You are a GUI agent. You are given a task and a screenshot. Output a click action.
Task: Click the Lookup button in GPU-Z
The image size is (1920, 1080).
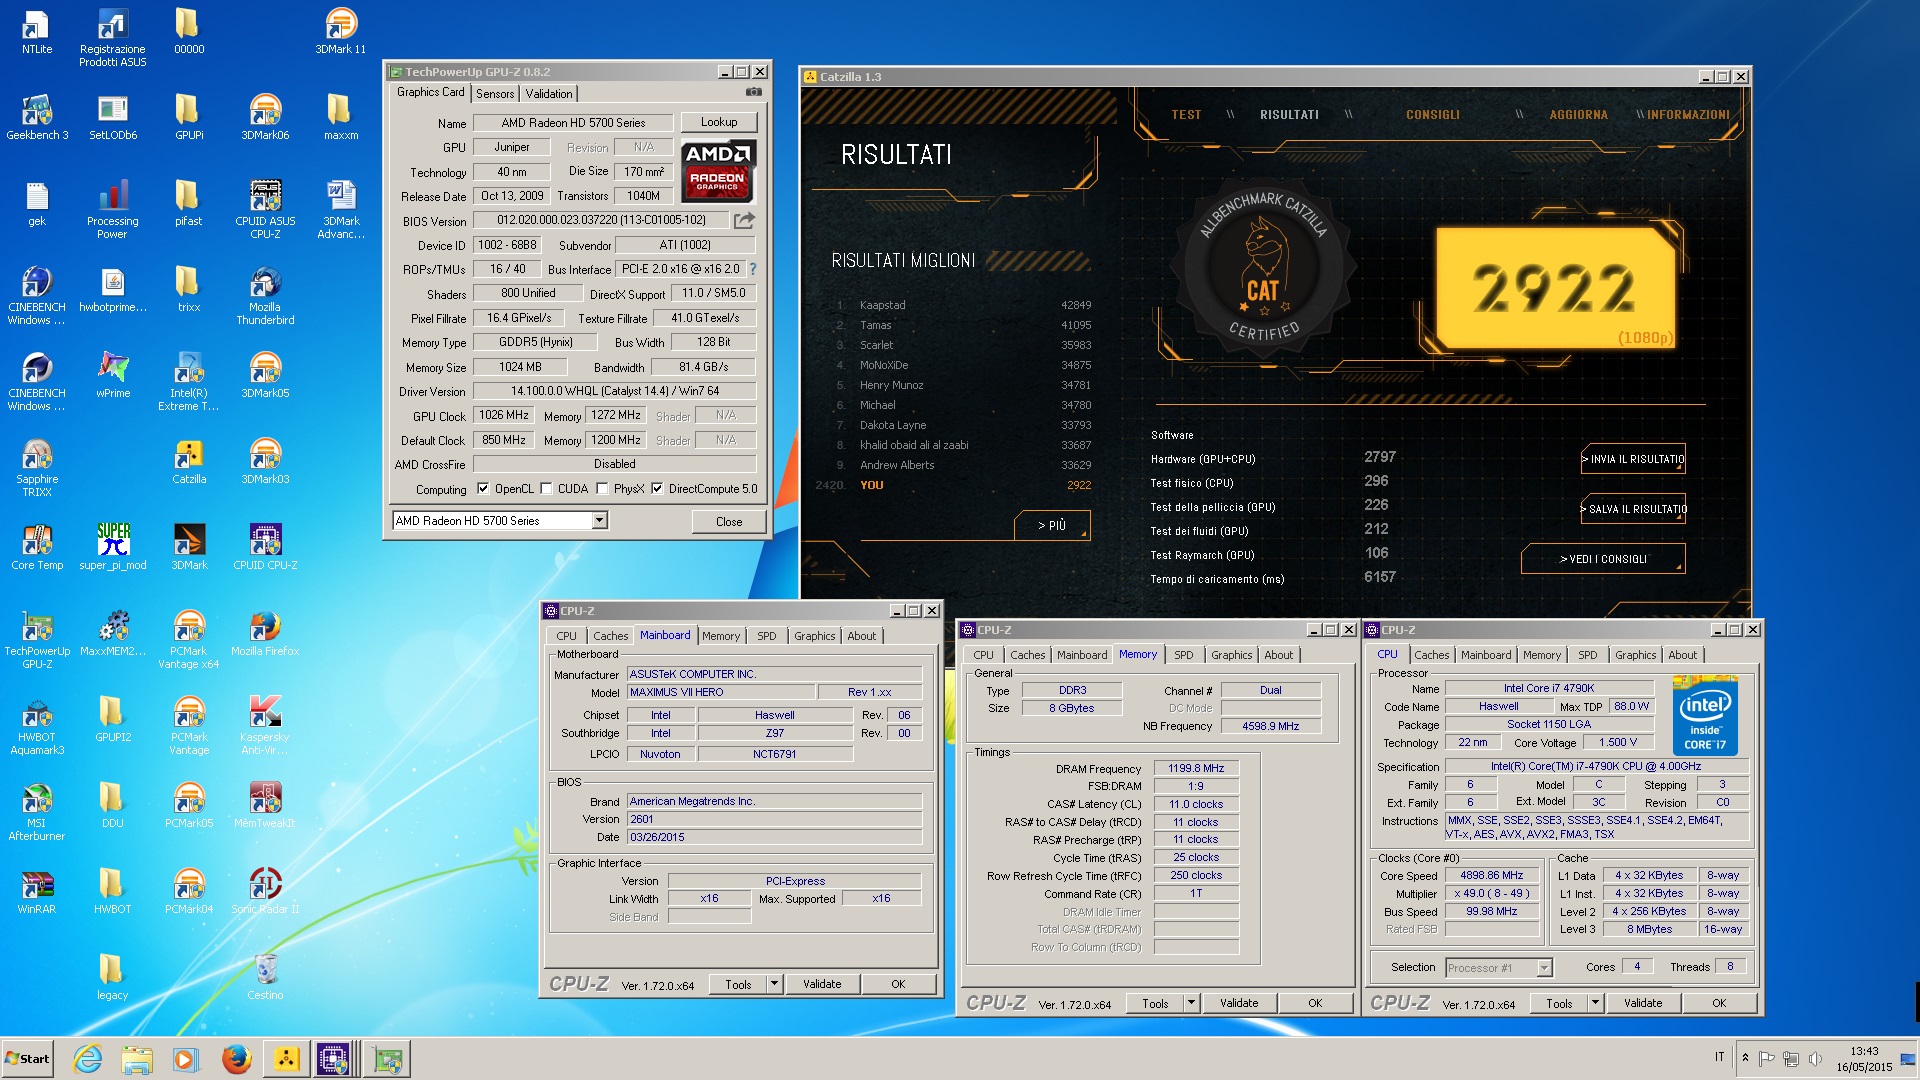(x=719, y=122)
